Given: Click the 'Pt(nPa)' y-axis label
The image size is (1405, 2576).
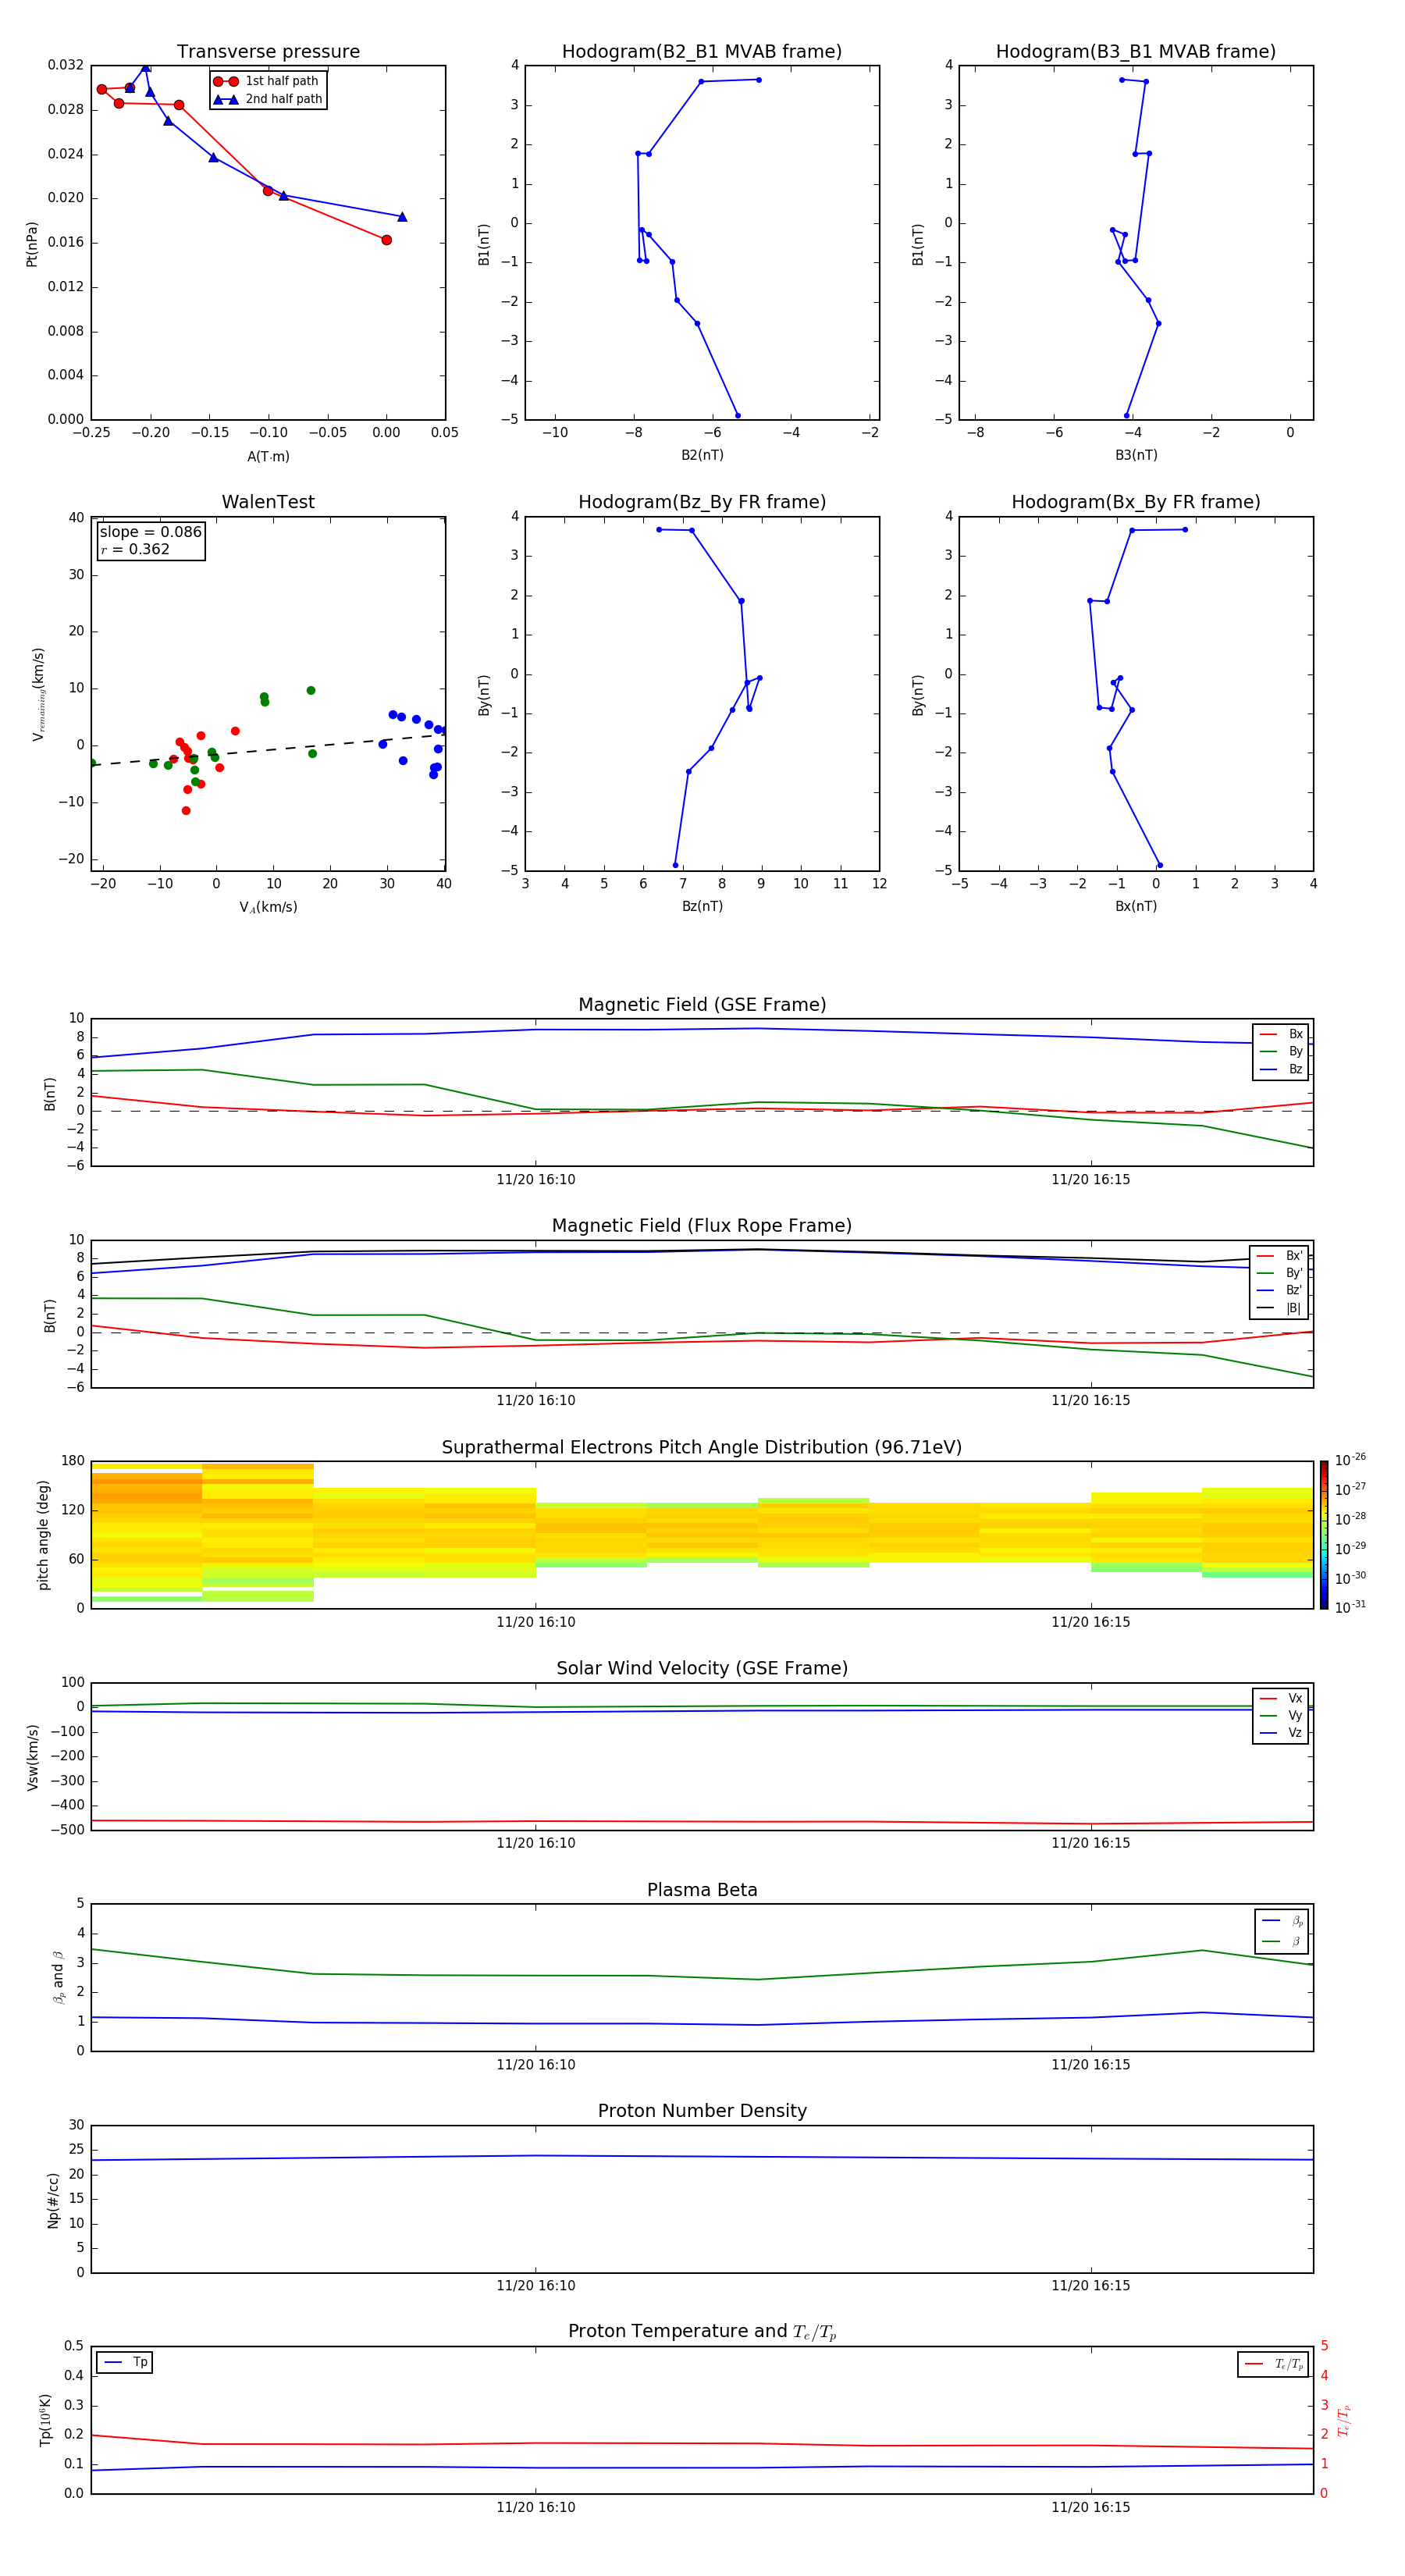Looking at the screenshot, I should (x=31, y=244).
